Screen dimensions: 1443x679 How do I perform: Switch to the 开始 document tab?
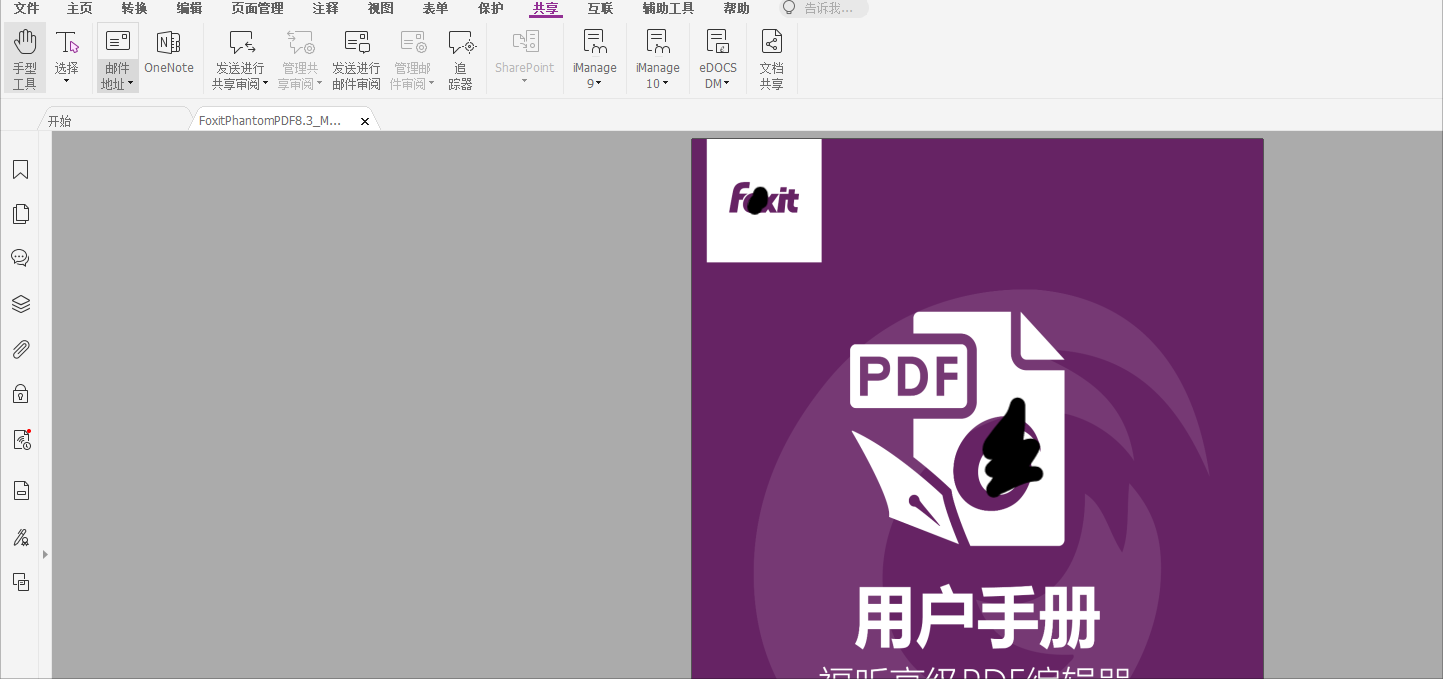[x=58, y=119]
